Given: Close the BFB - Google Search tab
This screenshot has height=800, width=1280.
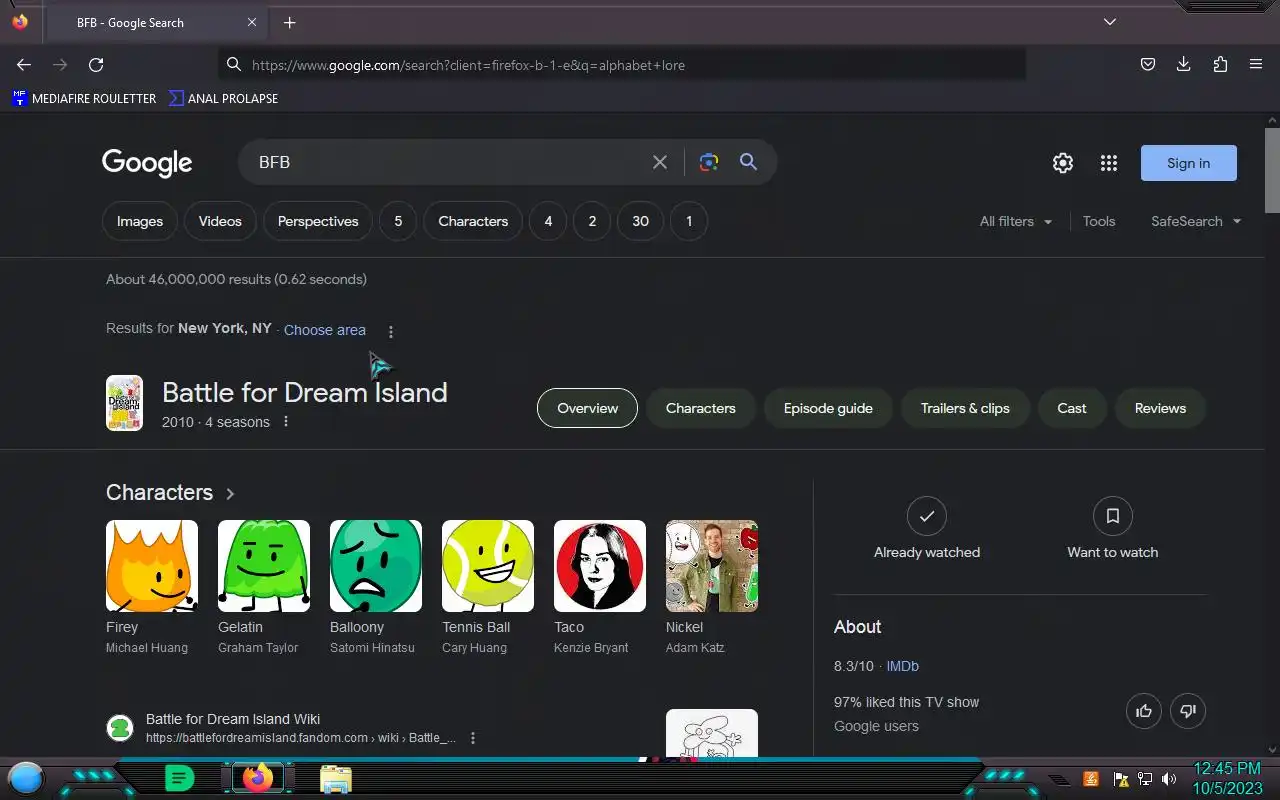Looking at the screenshot, I should tap(252, 22).
